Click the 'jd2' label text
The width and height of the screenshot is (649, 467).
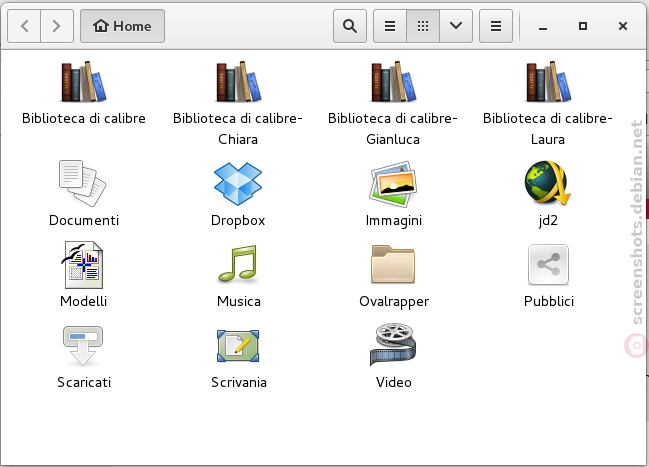pos(548,221)
